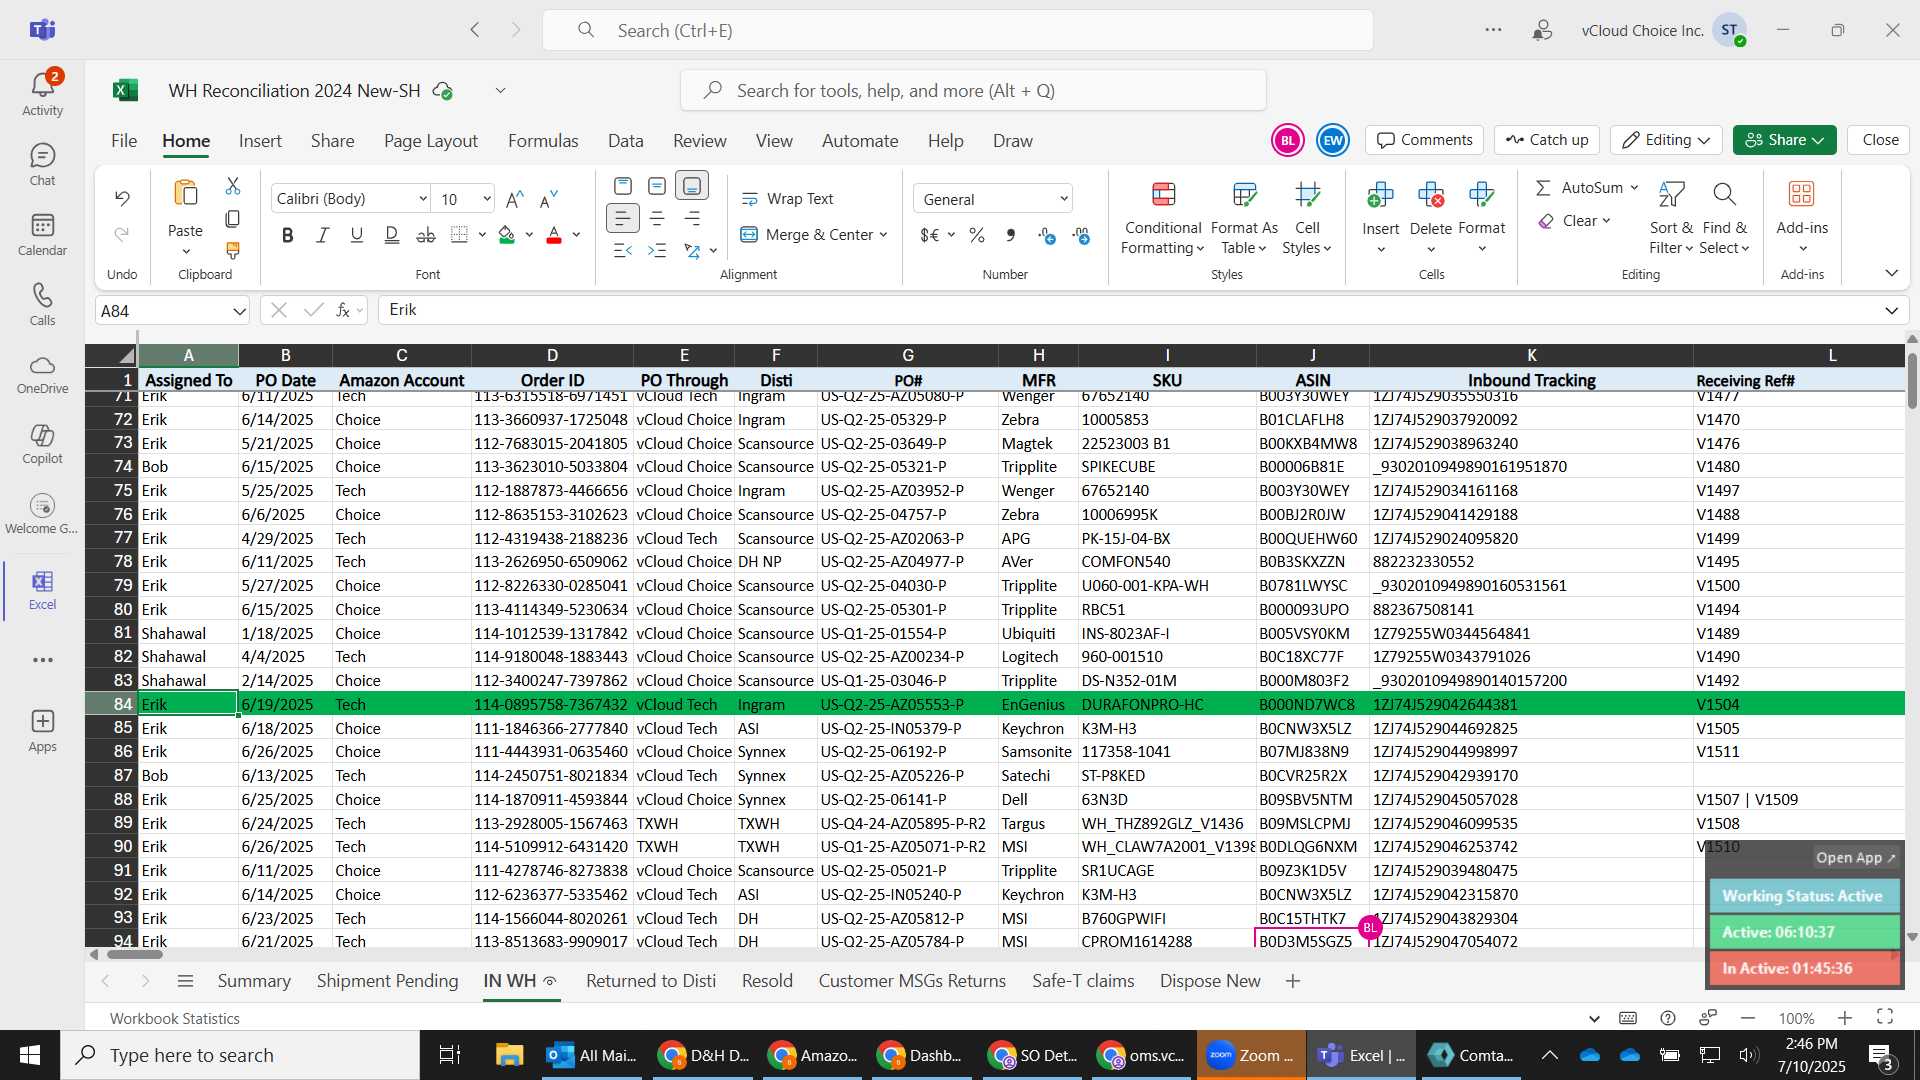Click the Borders icon
Viewport: 1920px width, 1080px height.
pyautogui.click(x=459, y=235)
